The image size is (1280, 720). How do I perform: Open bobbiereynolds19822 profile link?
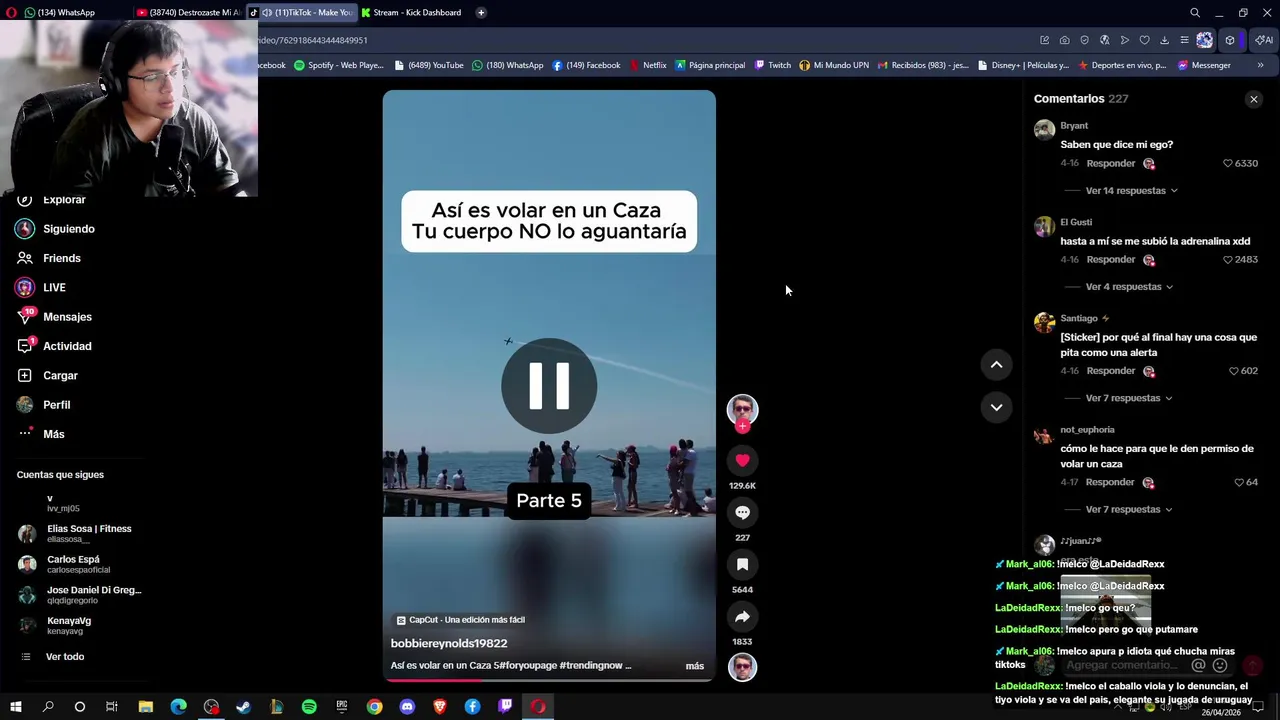pyautogui.click(x=449, y=644)
